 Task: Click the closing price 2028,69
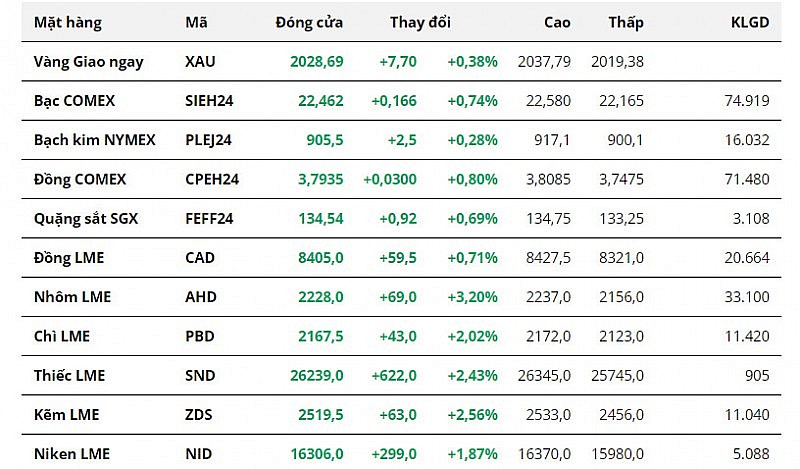click(x=317, y=62)
